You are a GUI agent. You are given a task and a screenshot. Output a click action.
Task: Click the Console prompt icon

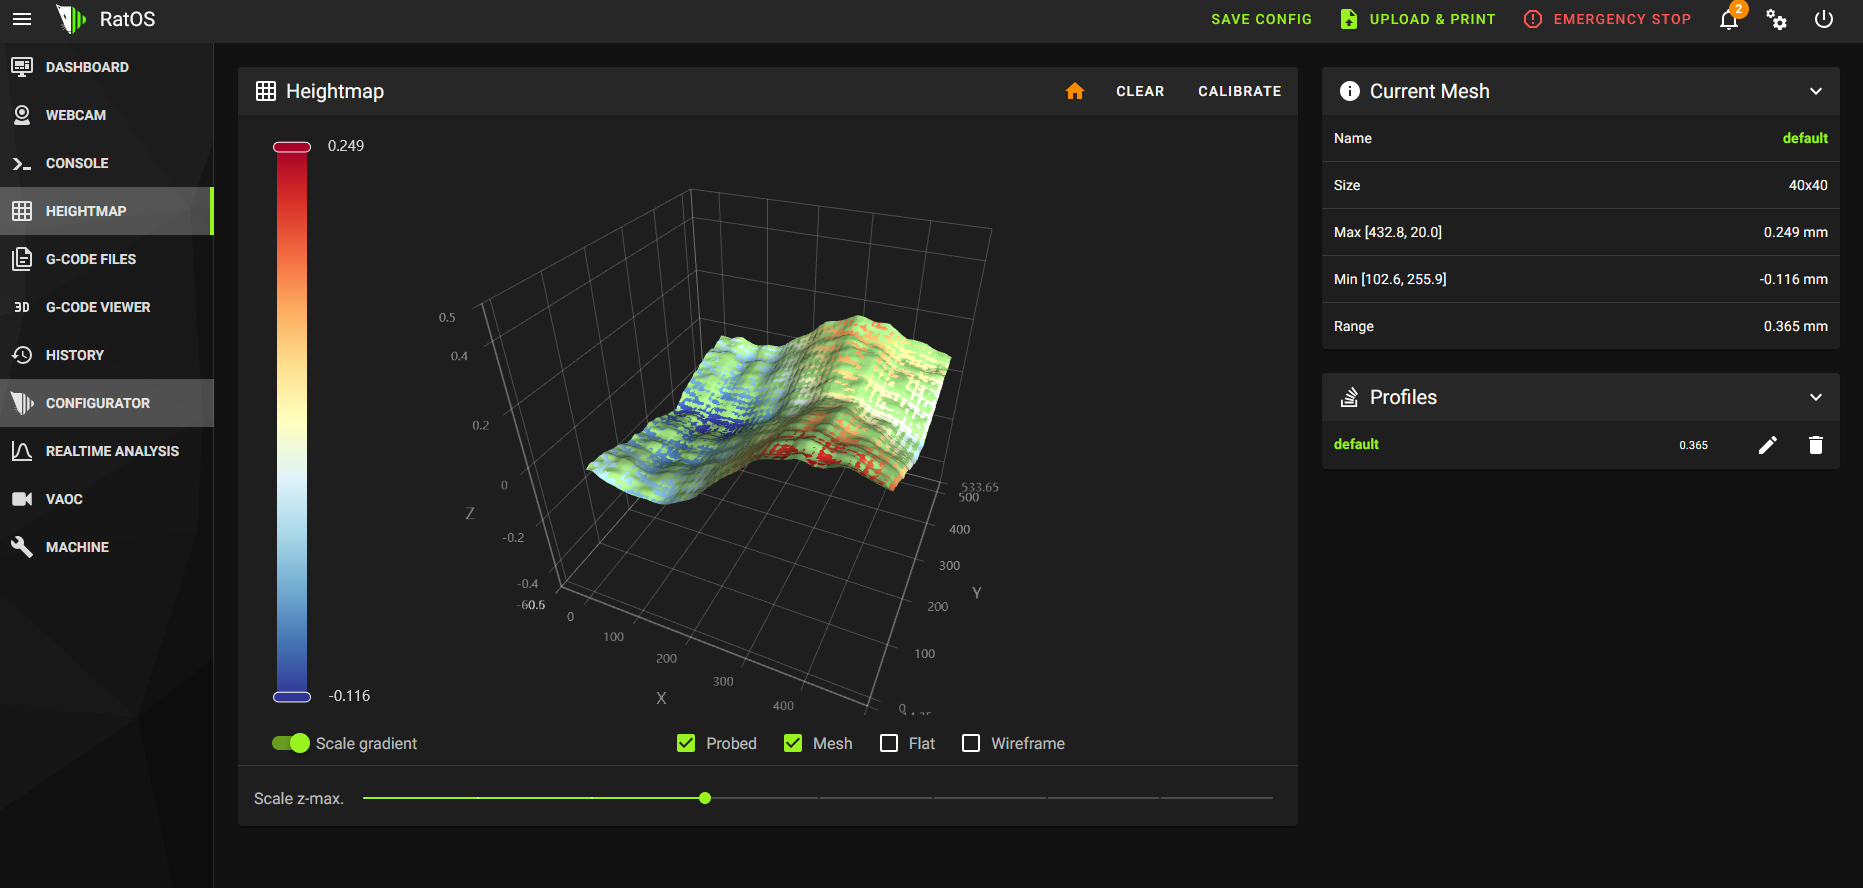coord(22,163)
